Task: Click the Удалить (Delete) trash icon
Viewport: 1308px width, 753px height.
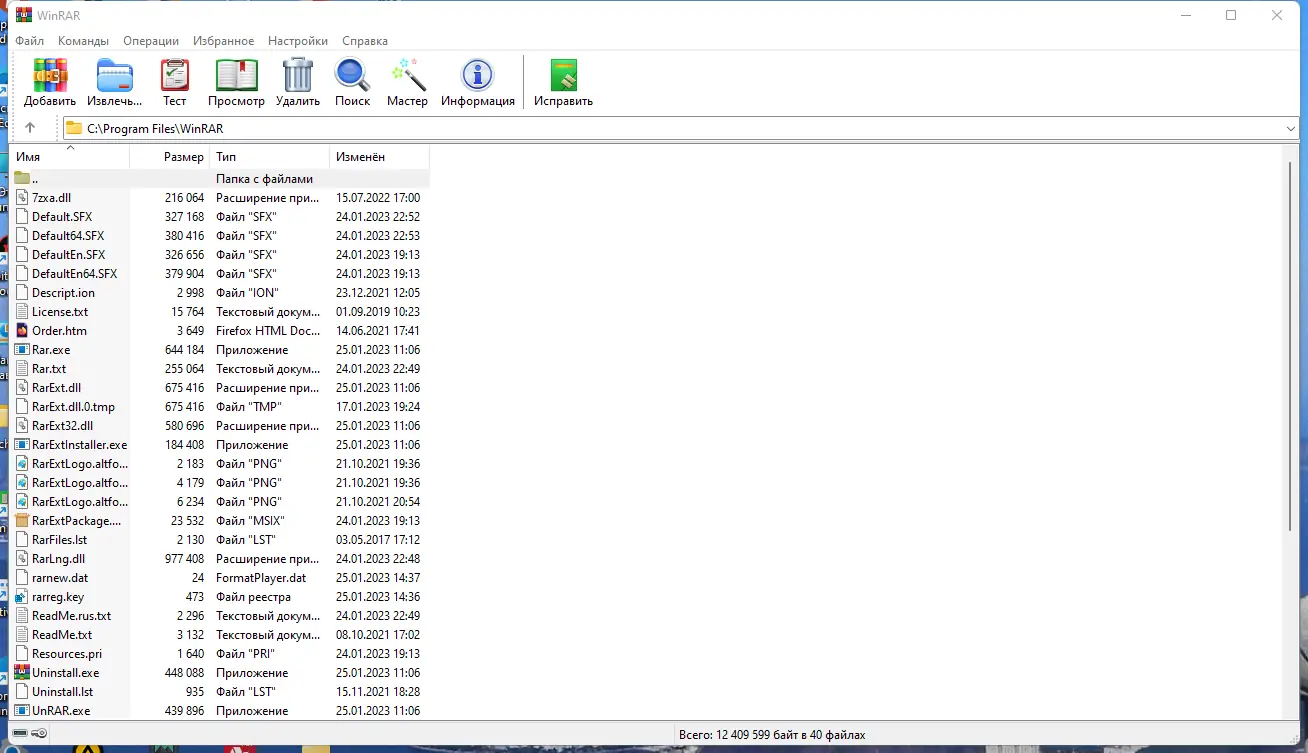Action: coord(298,75)
